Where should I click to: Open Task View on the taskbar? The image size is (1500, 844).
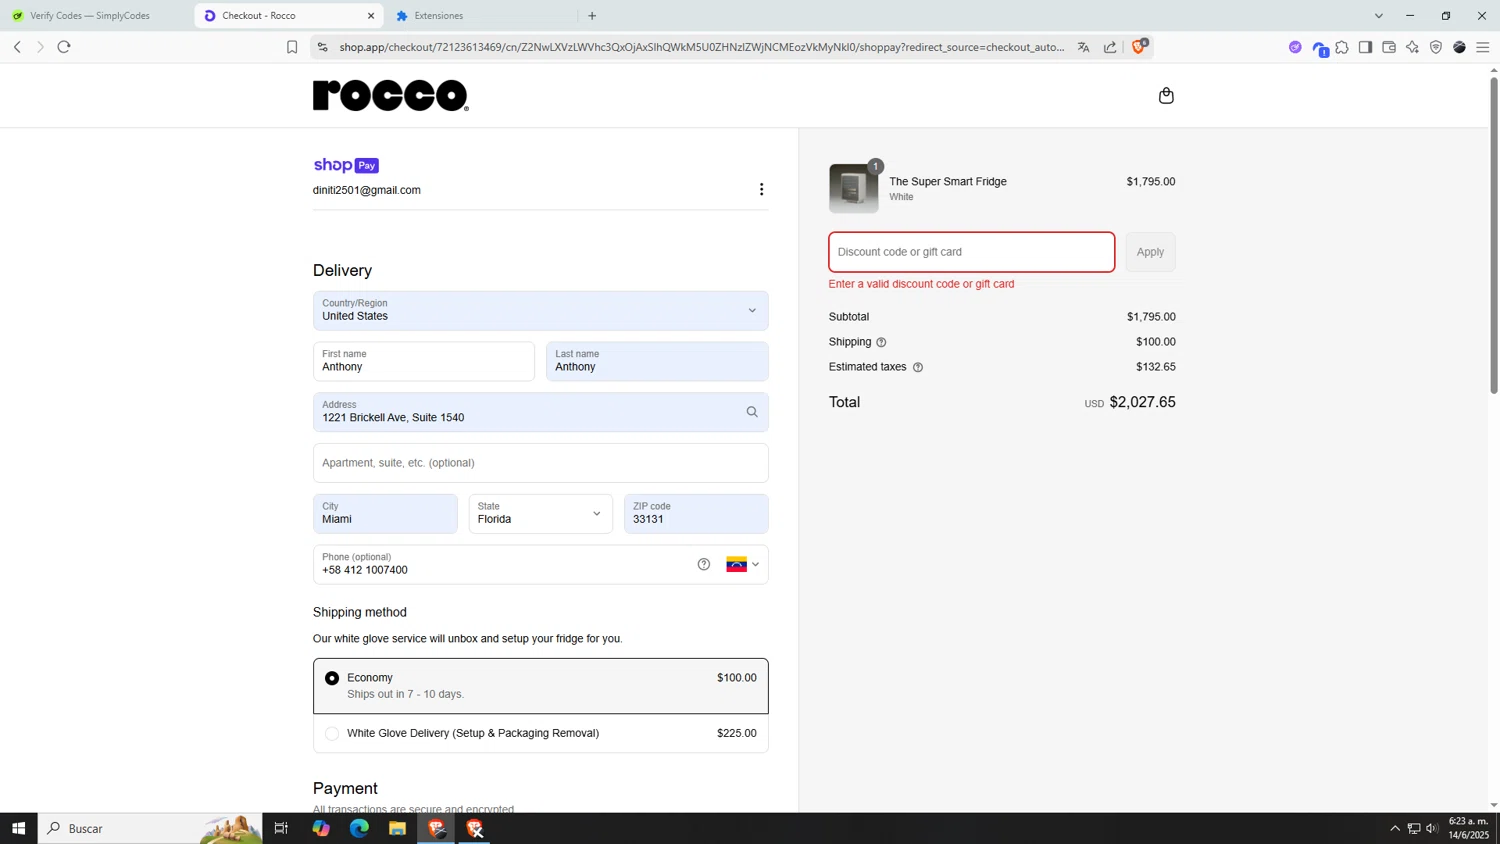(281, 828)
